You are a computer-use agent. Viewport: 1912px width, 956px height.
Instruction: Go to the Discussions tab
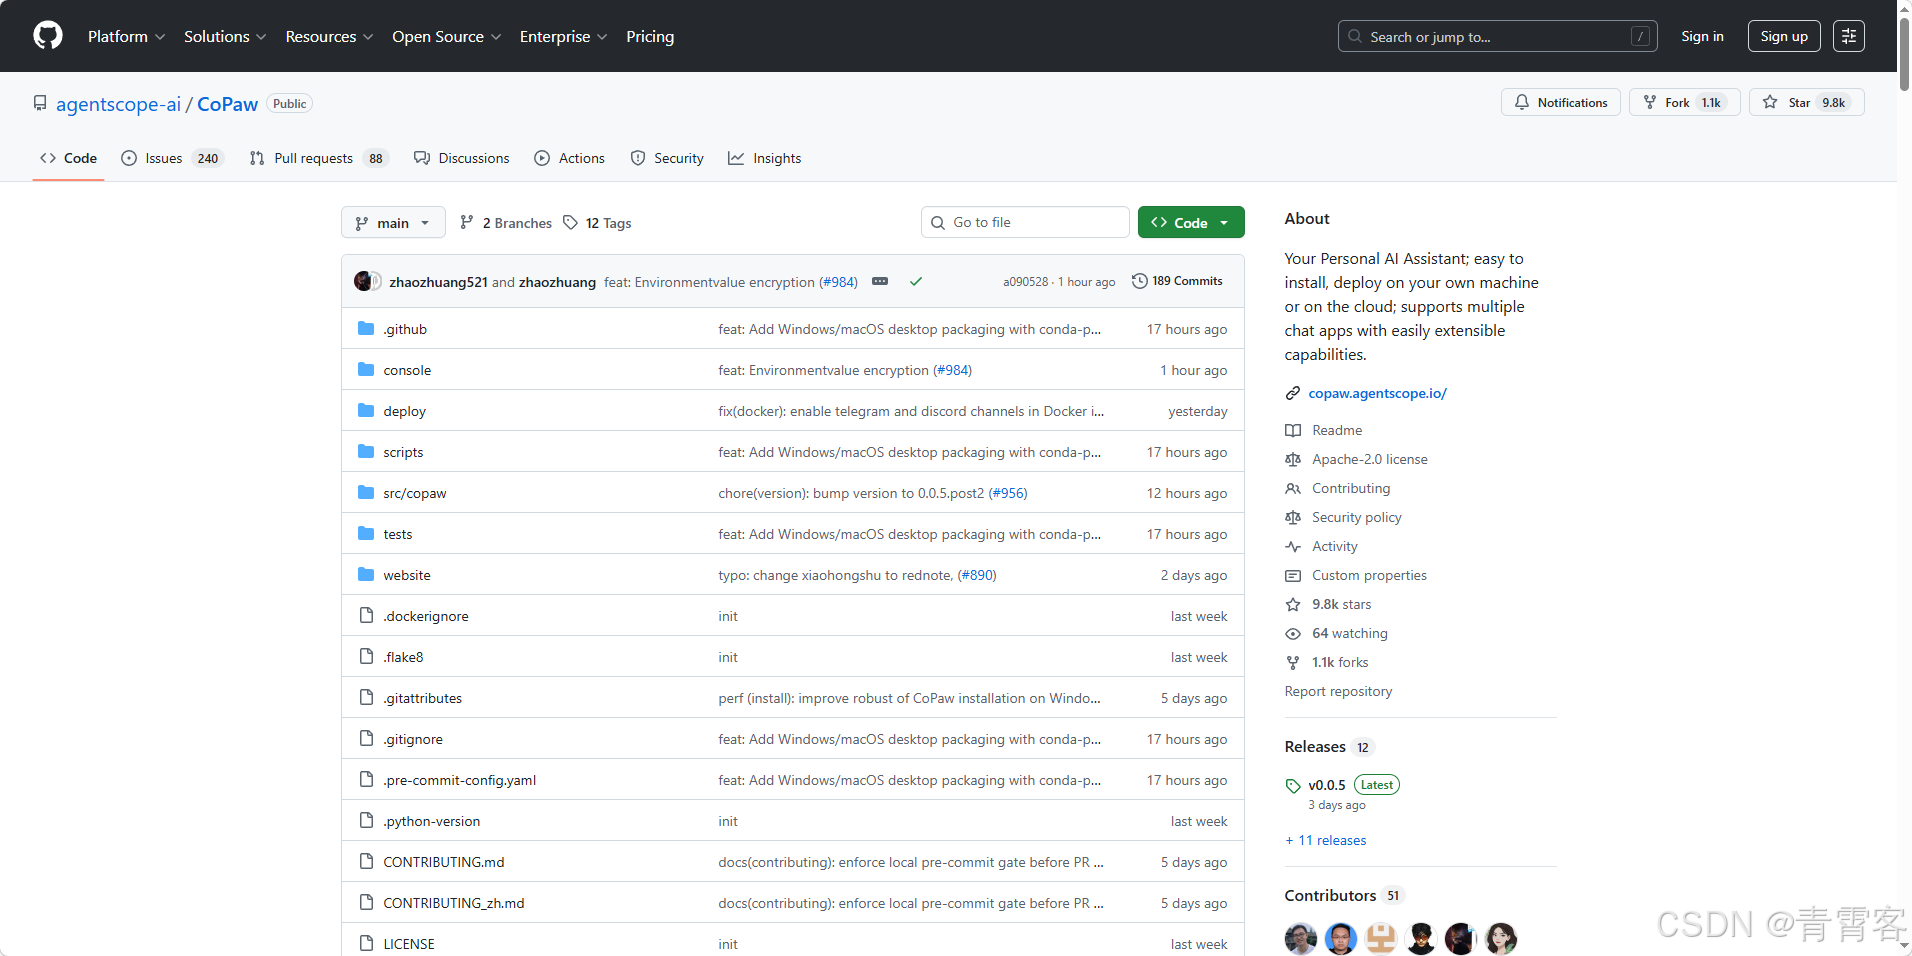pos(462,158)
